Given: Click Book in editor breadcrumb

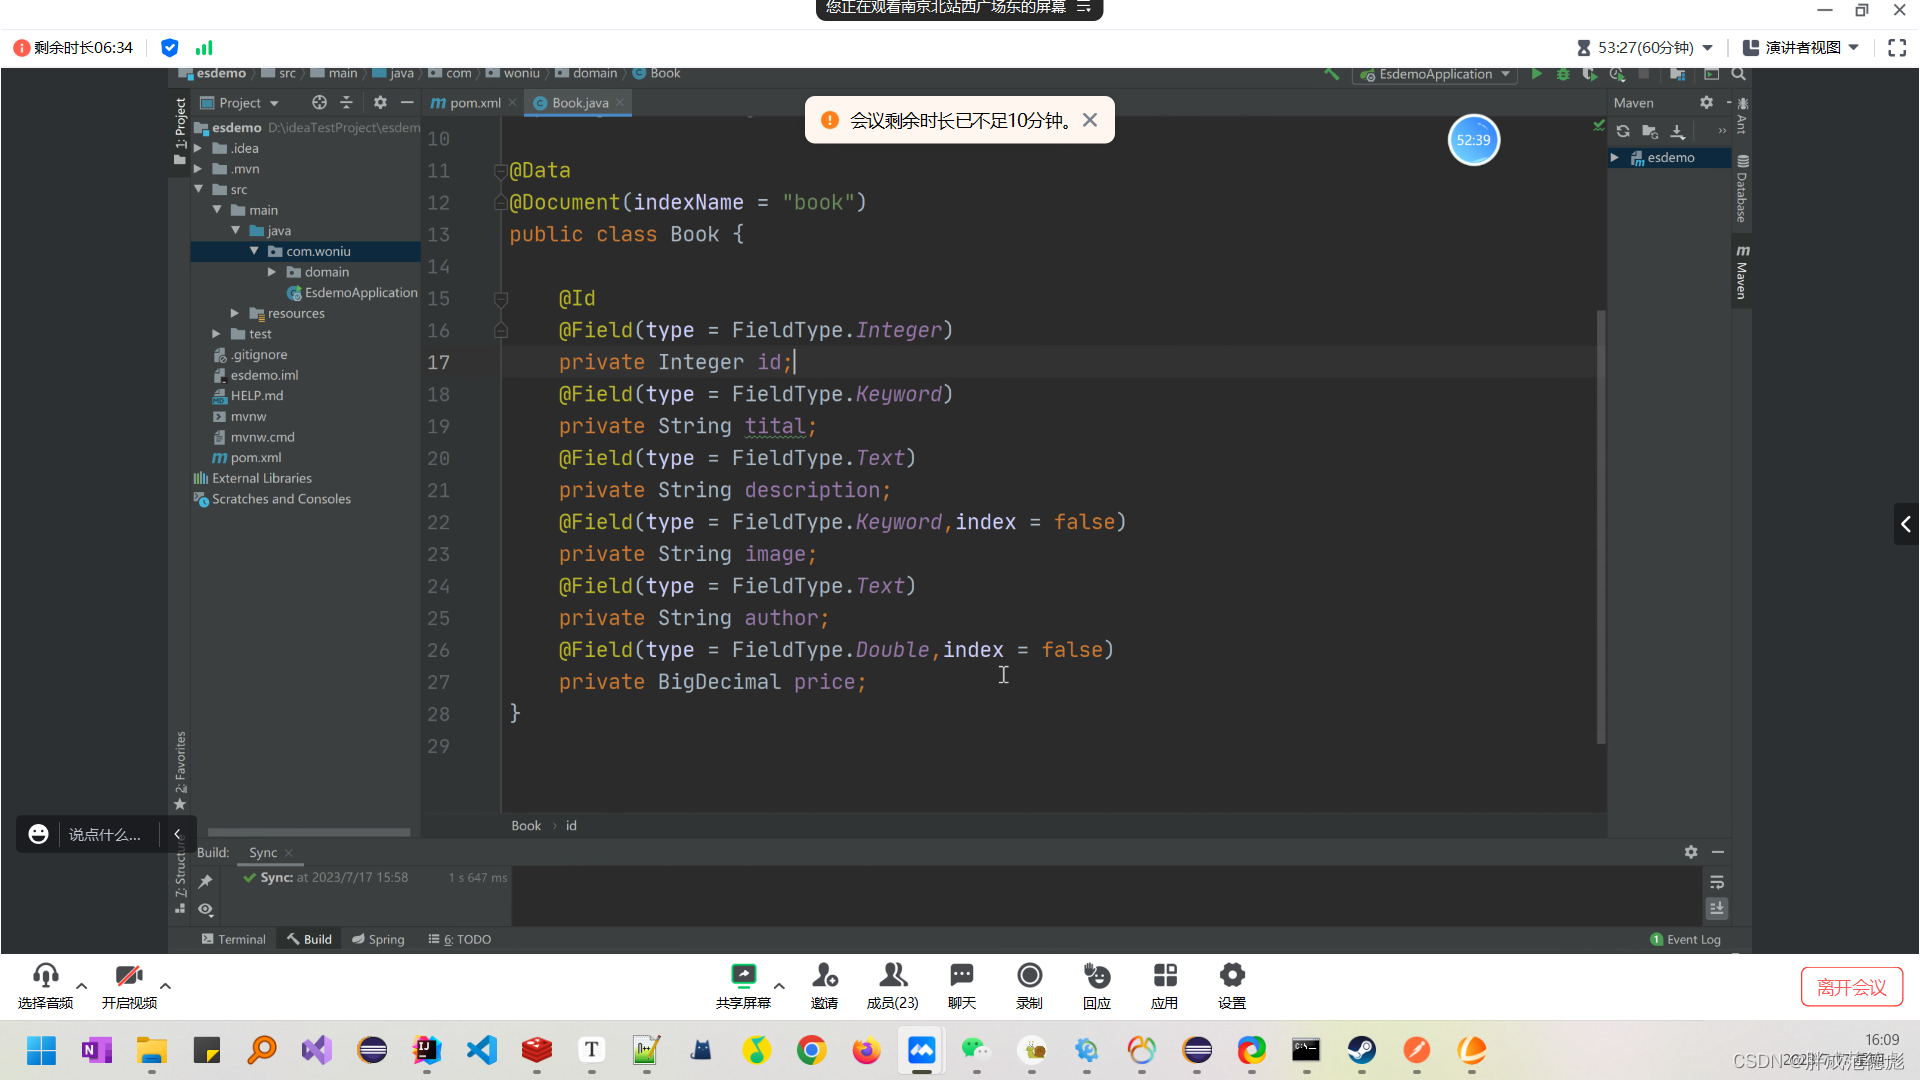Looking at the screenshot, I should click(x=526, y=826).
